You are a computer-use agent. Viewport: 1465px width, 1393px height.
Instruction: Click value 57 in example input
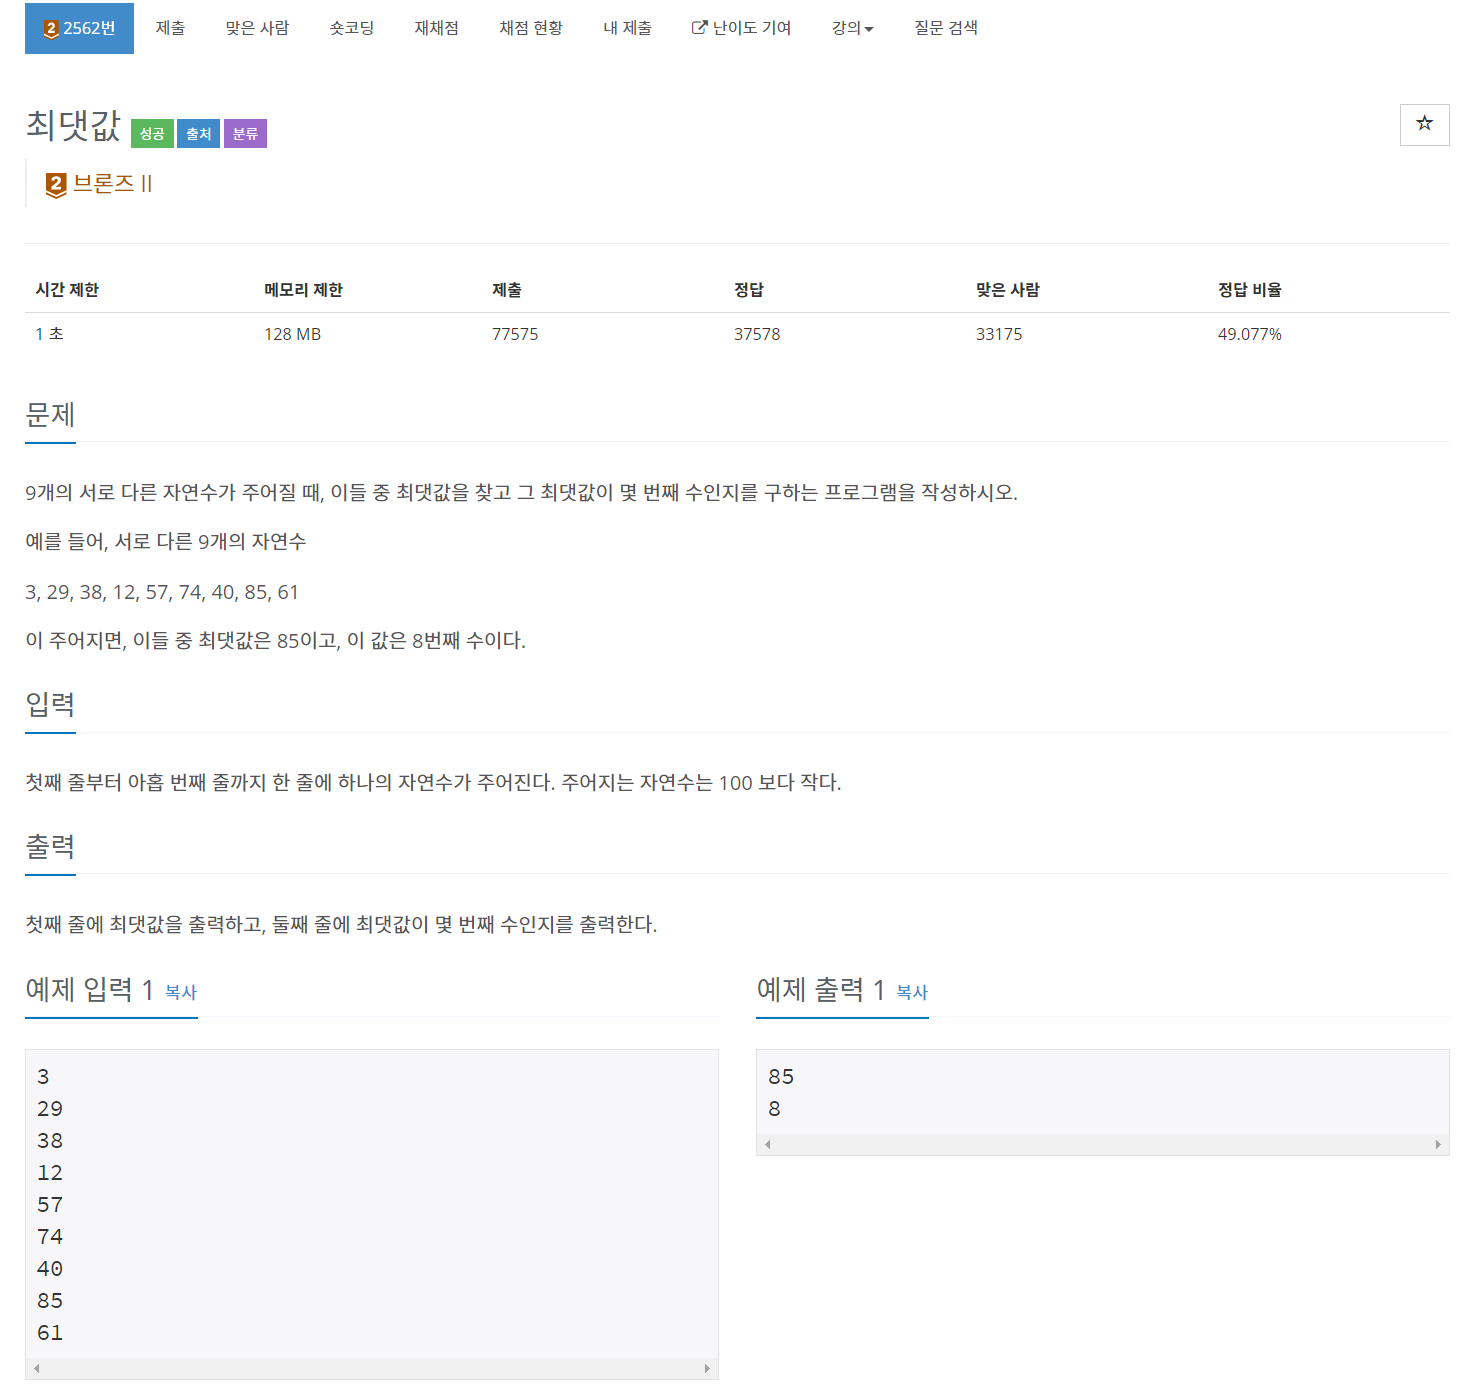(50, 1205)
